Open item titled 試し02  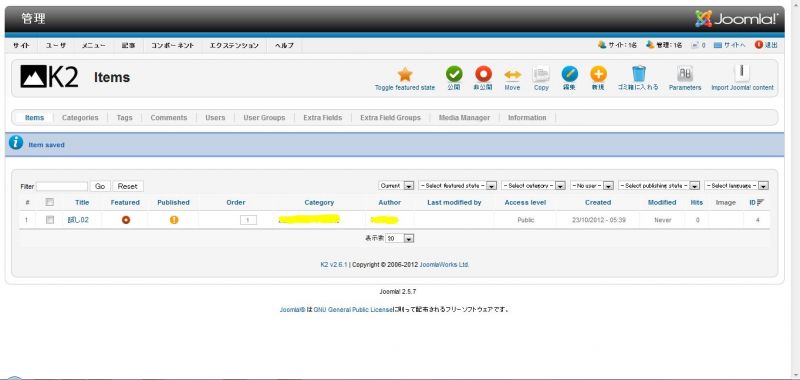pos(78,220)
